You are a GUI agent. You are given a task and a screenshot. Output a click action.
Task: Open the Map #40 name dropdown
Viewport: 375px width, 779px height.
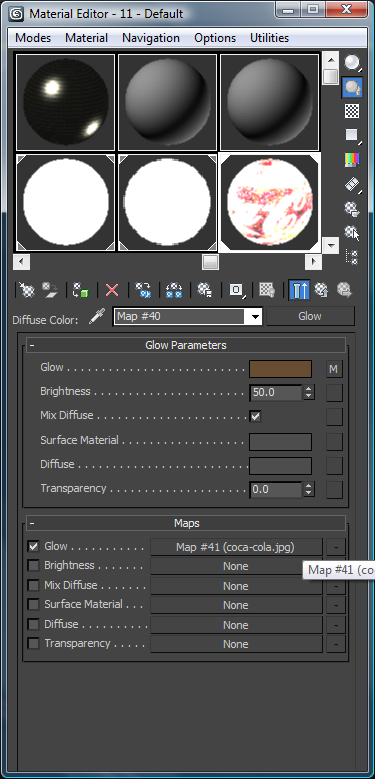pos(256,316)
